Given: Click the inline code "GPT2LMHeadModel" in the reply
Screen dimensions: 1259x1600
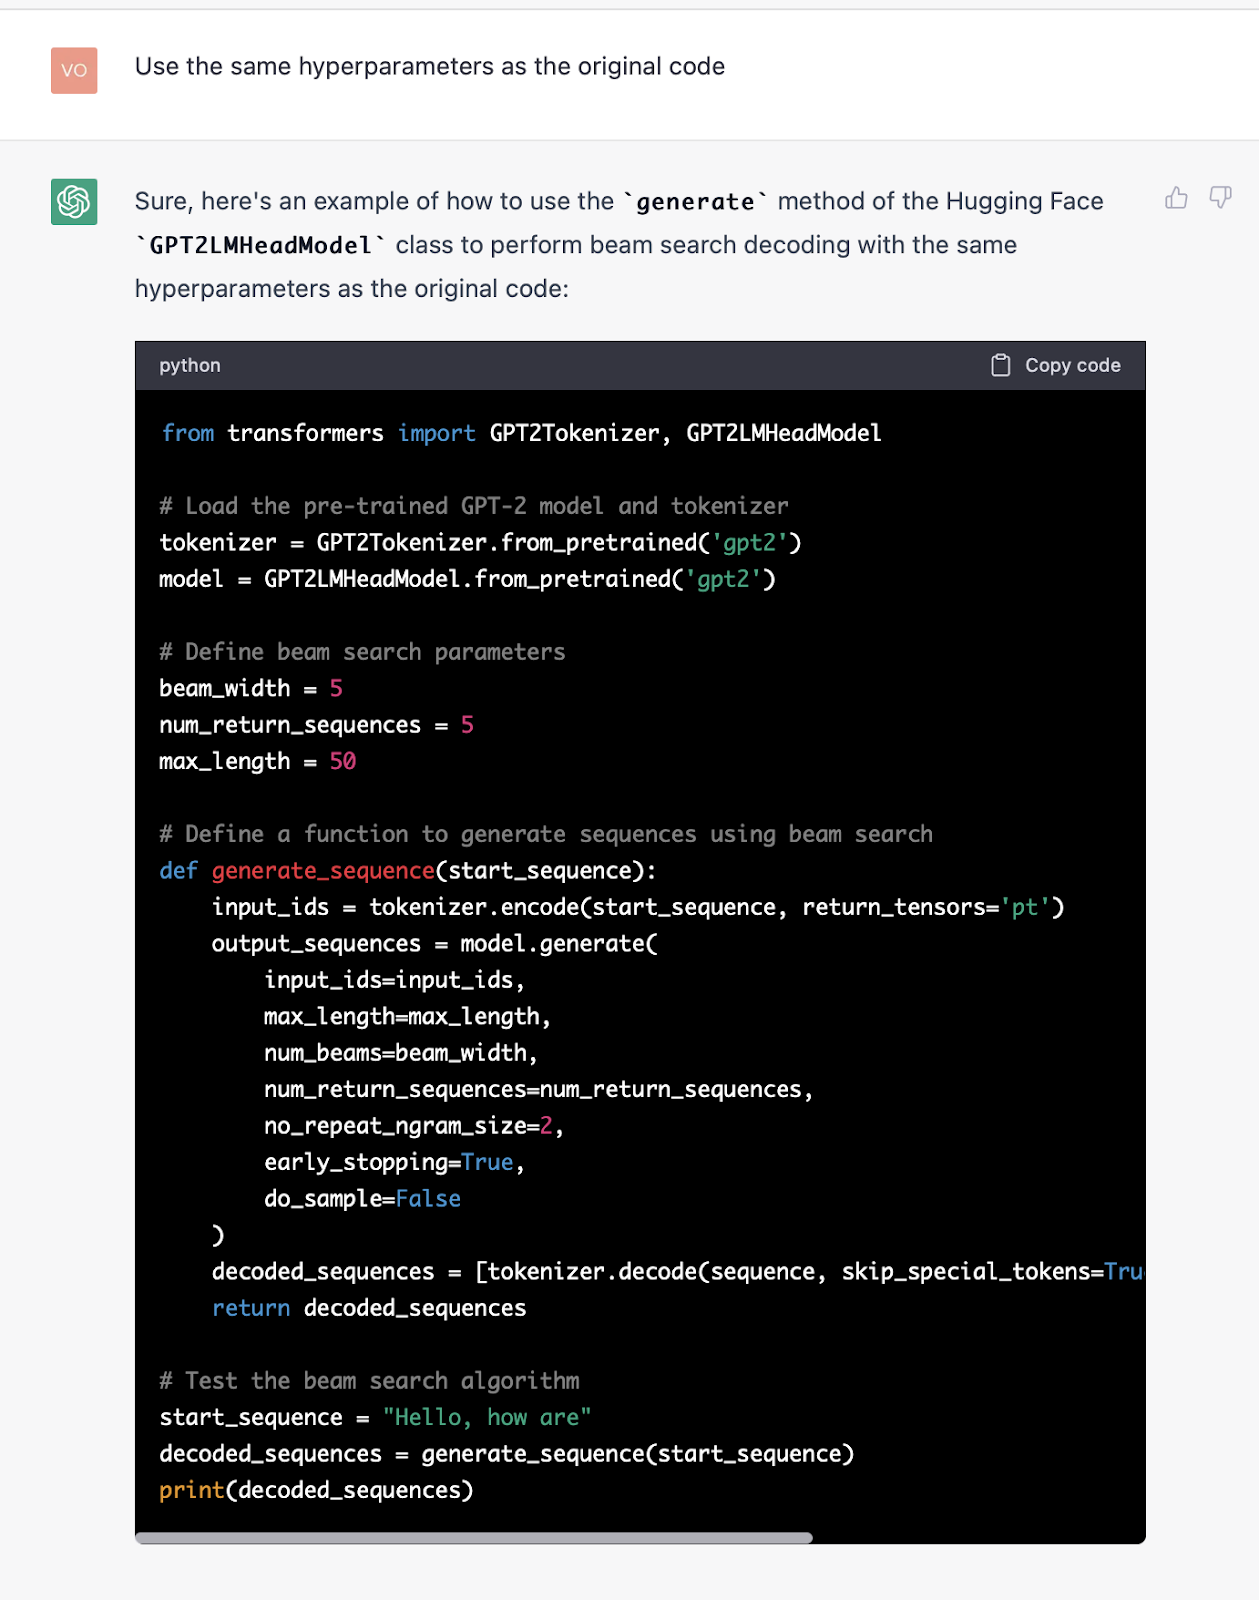Looking at the screenshot, I should (261, 245).
